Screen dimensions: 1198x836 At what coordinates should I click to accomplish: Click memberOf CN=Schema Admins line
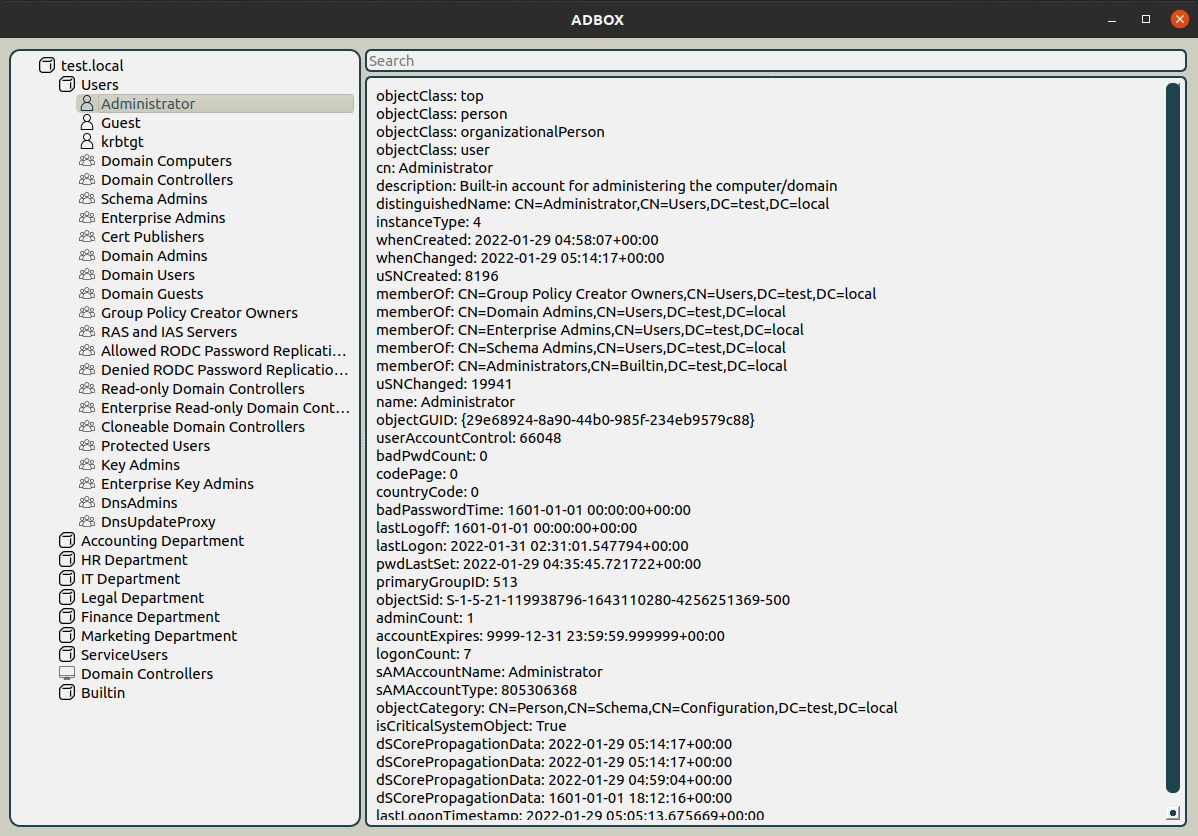point(581,348)
